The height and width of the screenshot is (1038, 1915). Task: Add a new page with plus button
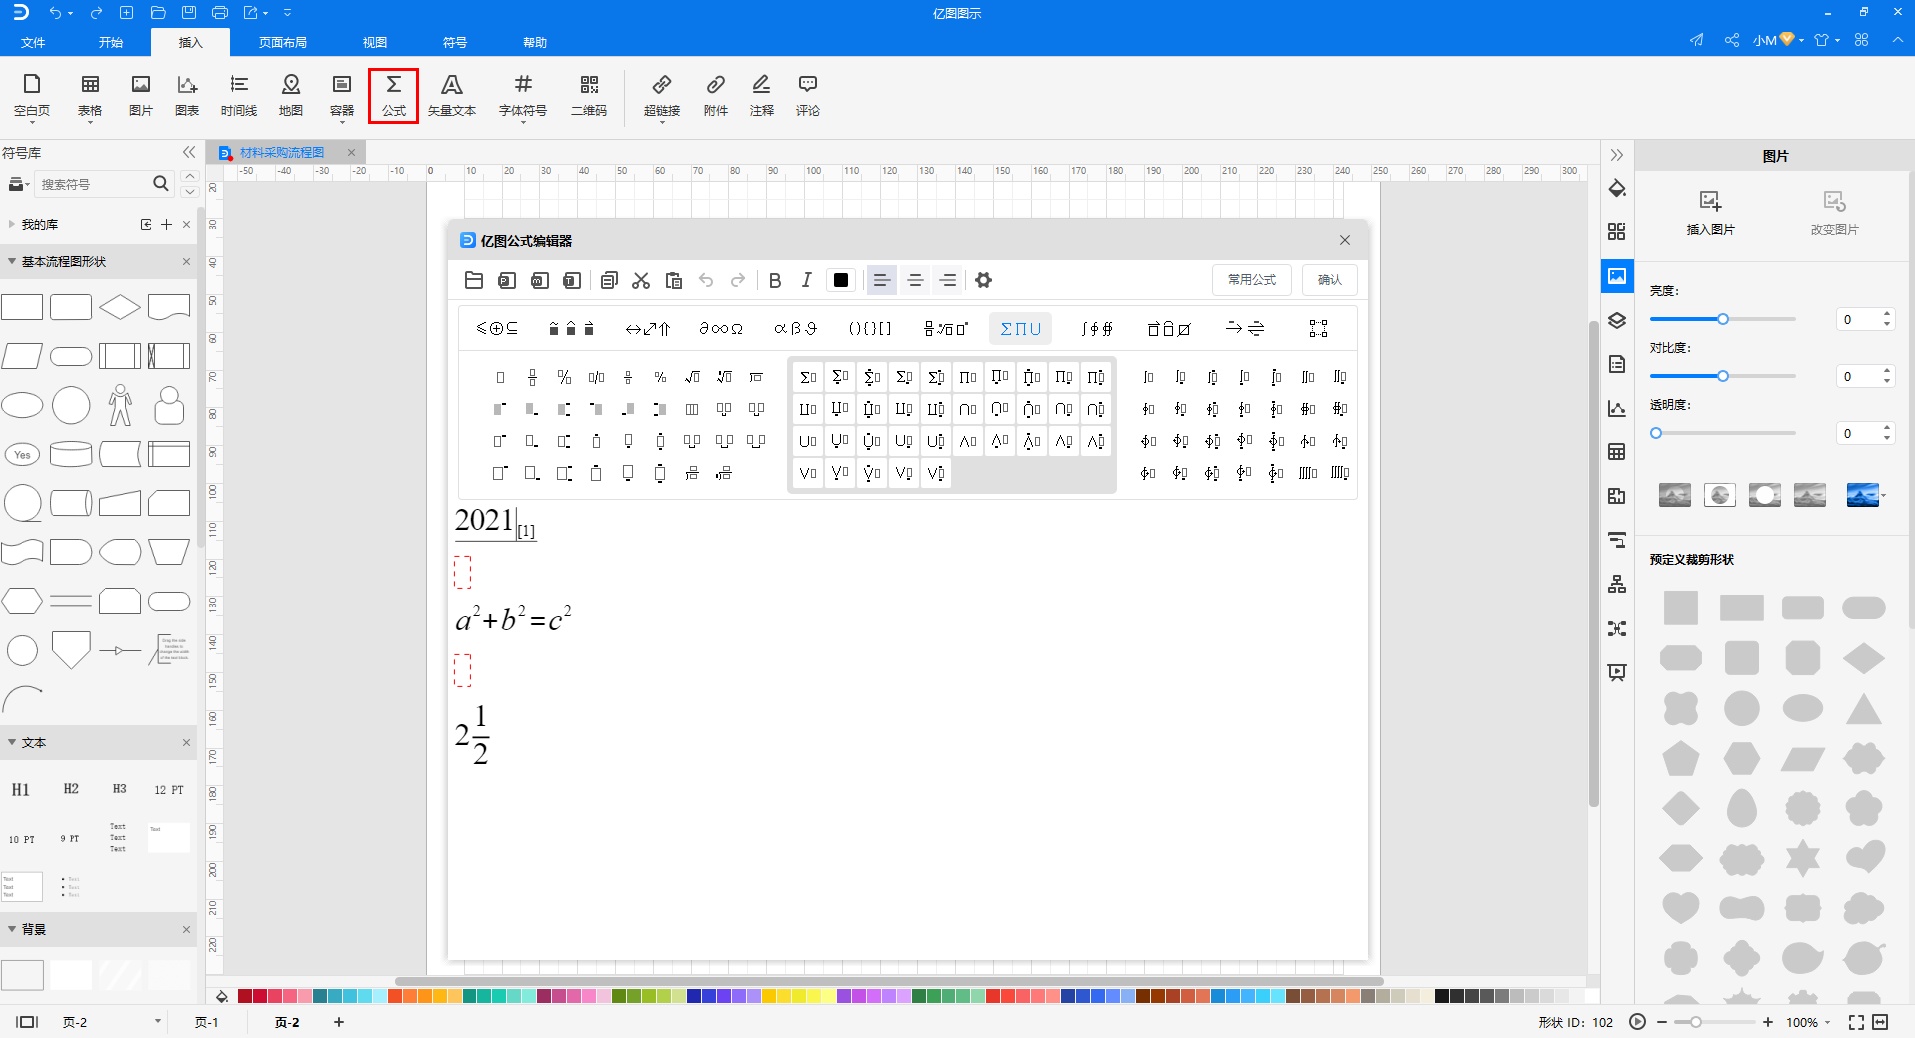[x=339, y=1022]
